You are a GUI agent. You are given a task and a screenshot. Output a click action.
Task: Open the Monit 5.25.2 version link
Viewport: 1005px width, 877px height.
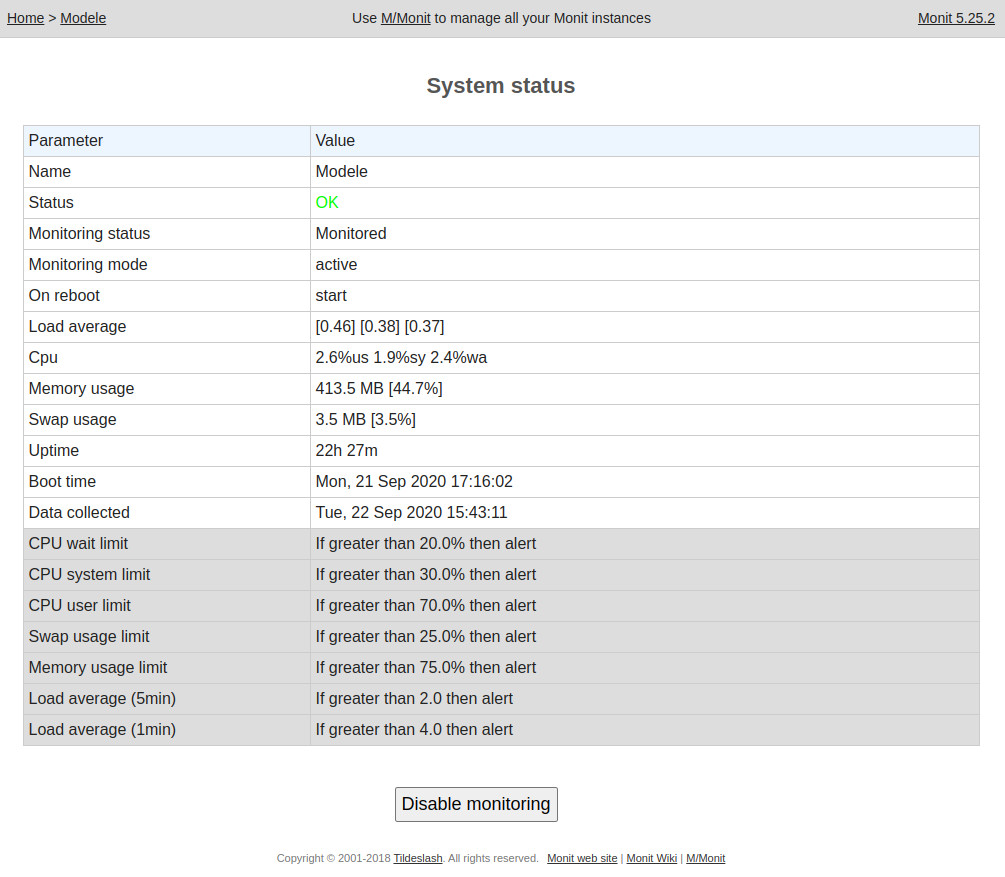[x=956, y=18]
